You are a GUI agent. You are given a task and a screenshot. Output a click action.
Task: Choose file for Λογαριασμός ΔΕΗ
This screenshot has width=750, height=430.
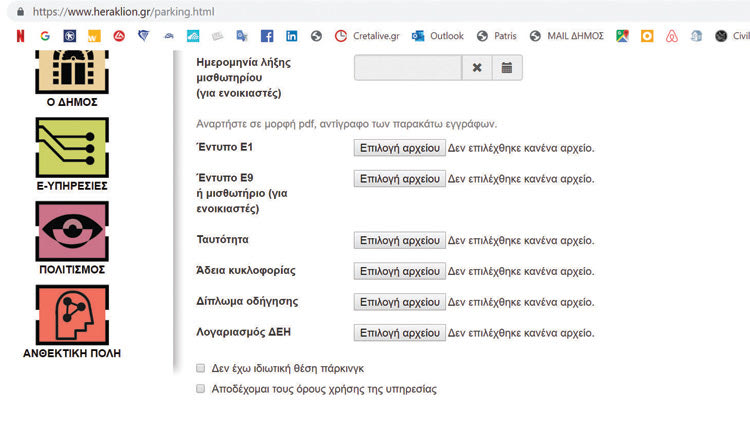point(399,332)
